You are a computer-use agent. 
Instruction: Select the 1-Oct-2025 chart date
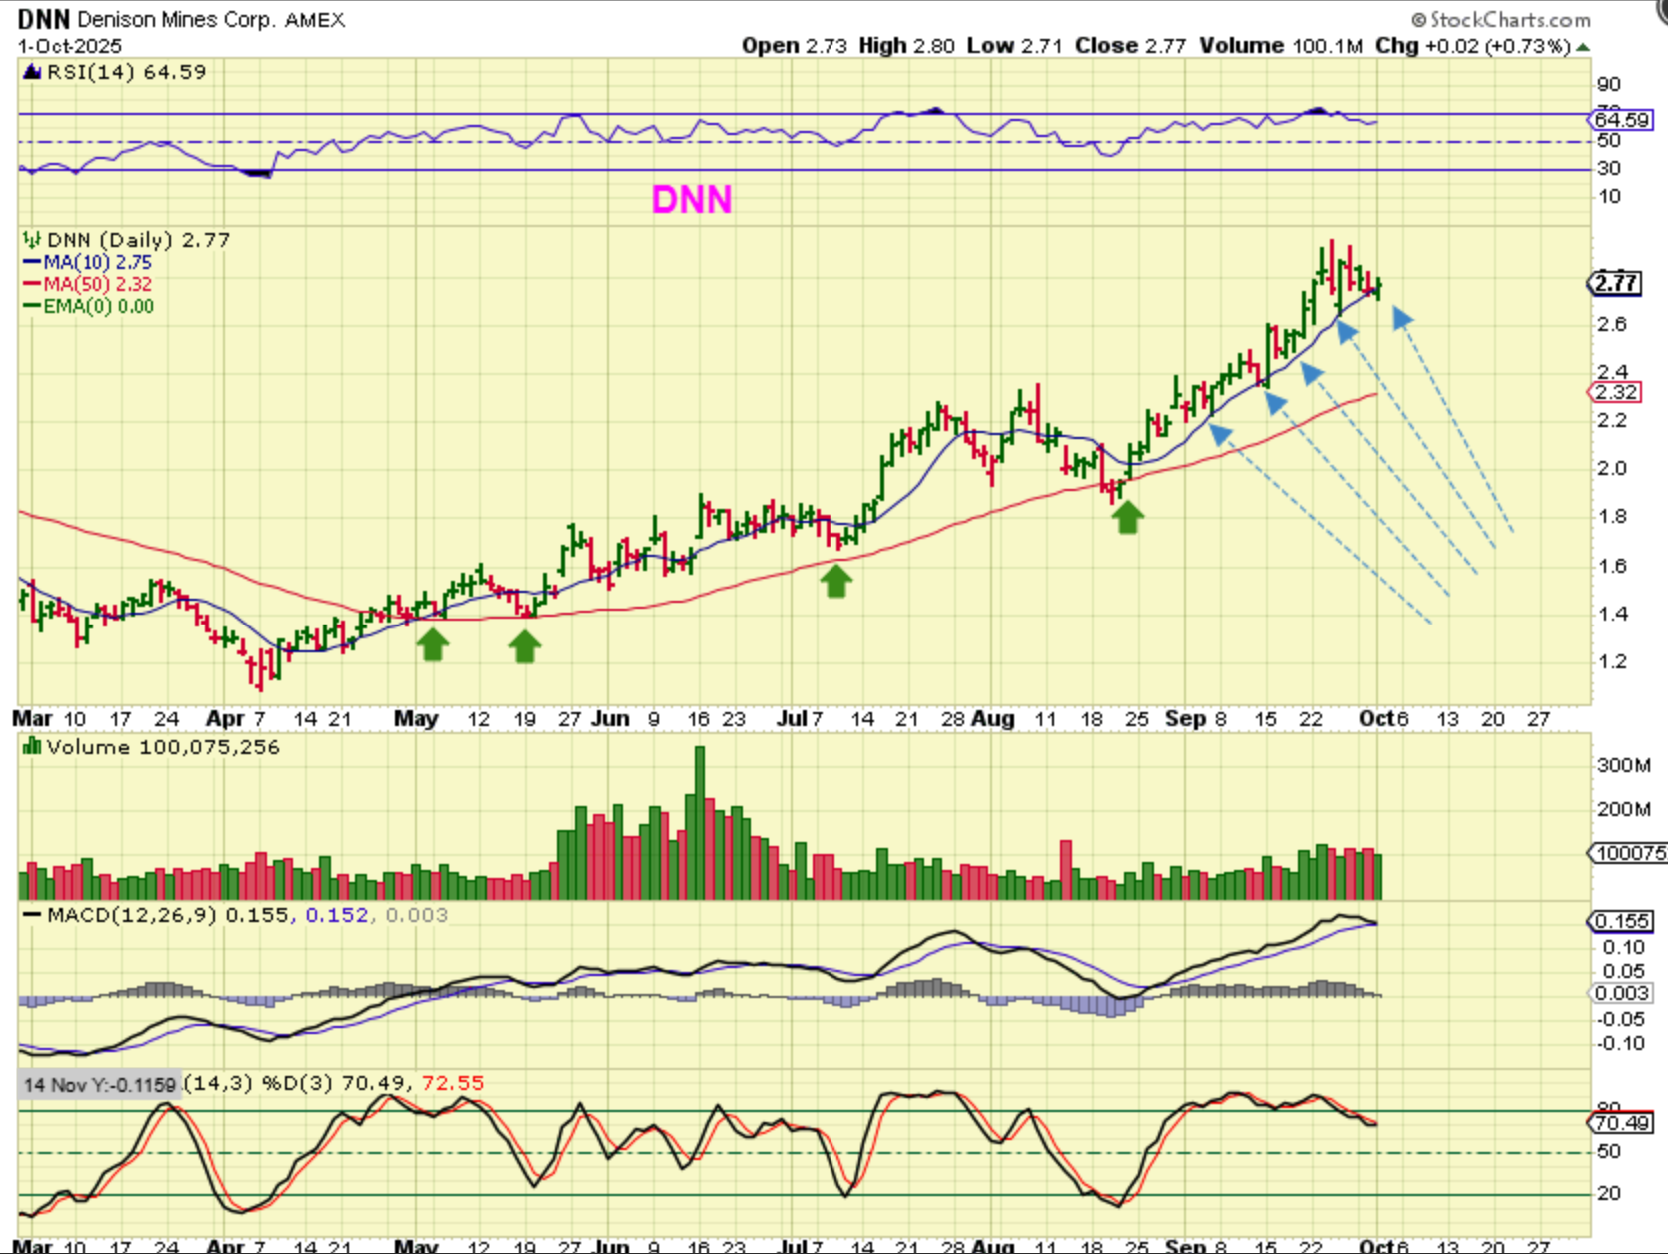(69, 46)
